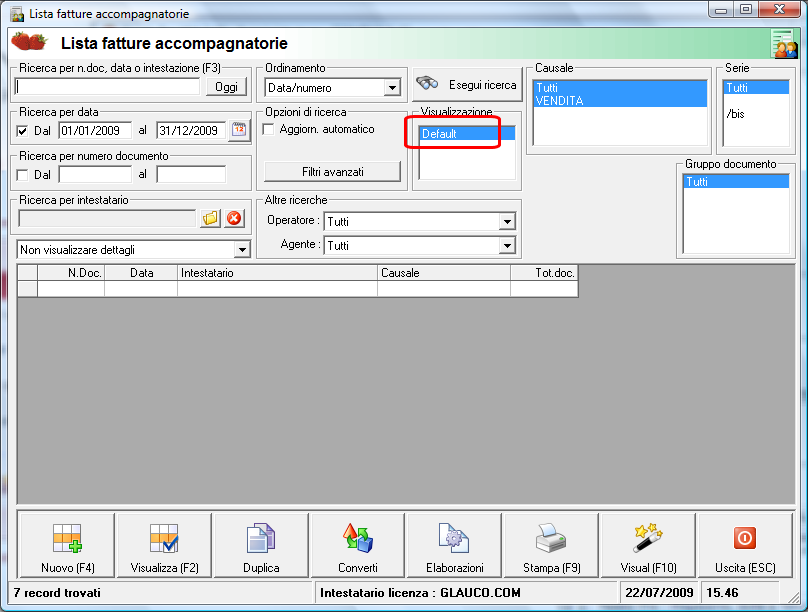This screenshot has width=808, height=612.
Task: Click the document number Dal input field
Action: pos(95,175)
